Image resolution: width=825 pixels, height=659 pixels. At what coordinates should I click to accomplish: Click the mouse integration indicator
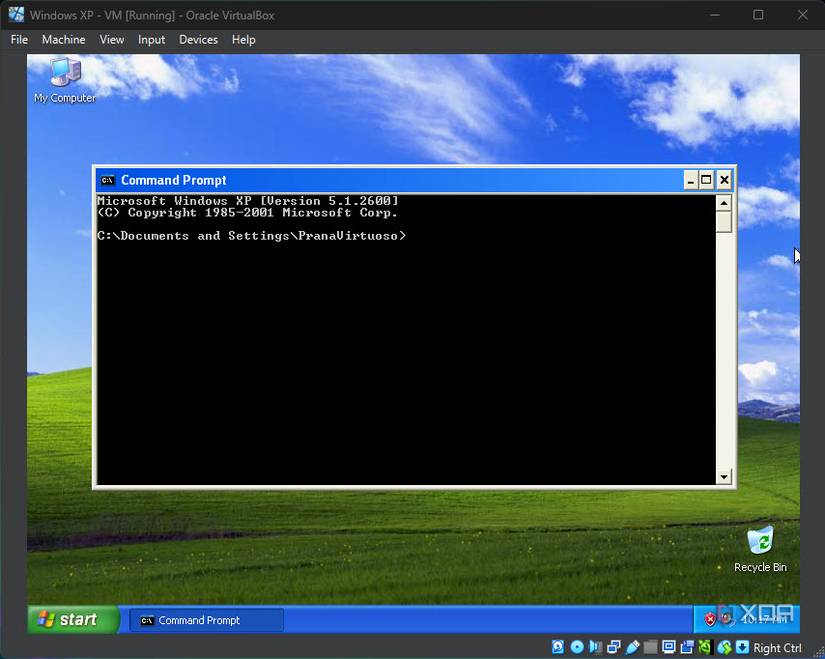723,647
